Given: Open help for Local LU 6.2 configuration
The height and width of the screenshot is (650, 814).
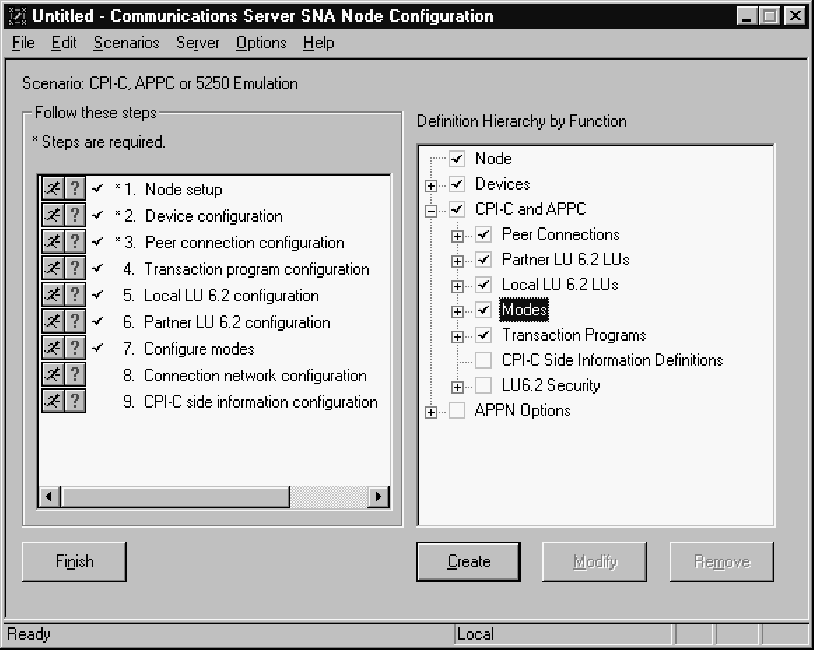Looking at the screenshot, I should [x=75, y=294].
